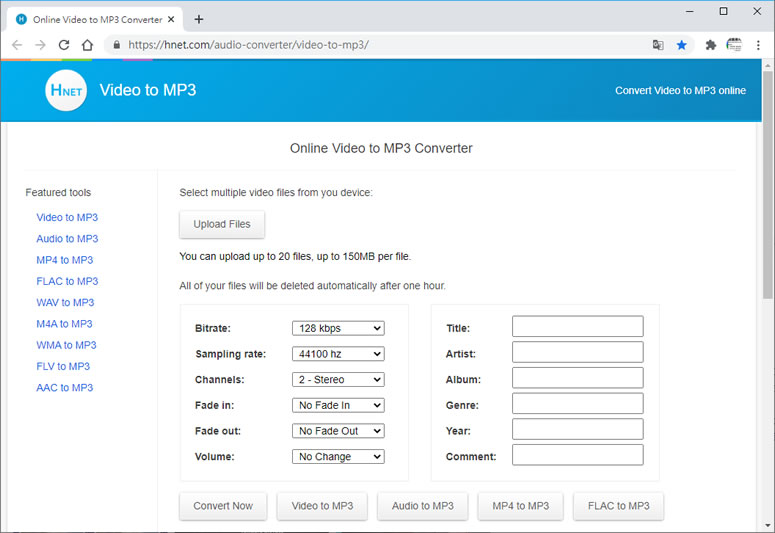Viewport: 775px width, 533px height.
Task: Click the browser back arrow
Action: [17, 45]
